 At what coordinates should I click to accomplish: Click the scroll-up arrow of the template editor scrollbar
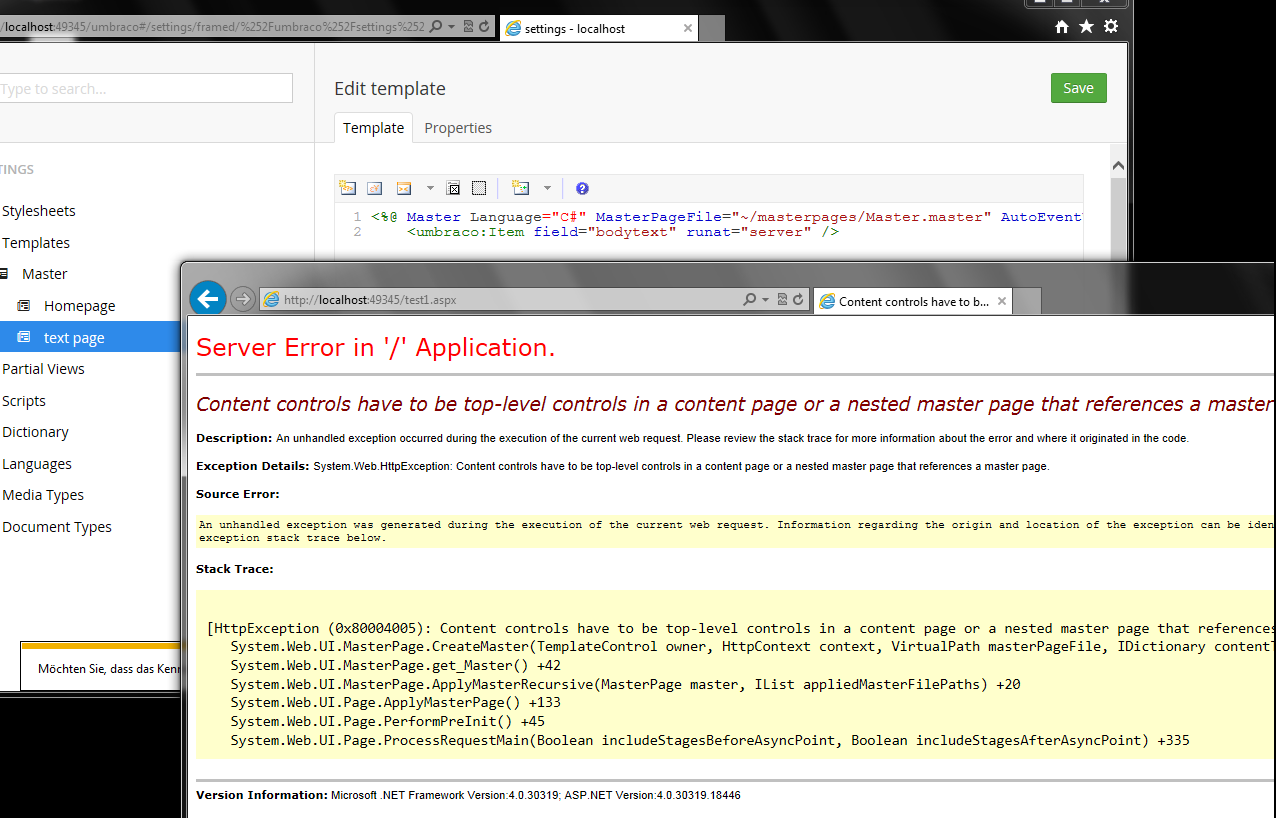coord(1118,167)
